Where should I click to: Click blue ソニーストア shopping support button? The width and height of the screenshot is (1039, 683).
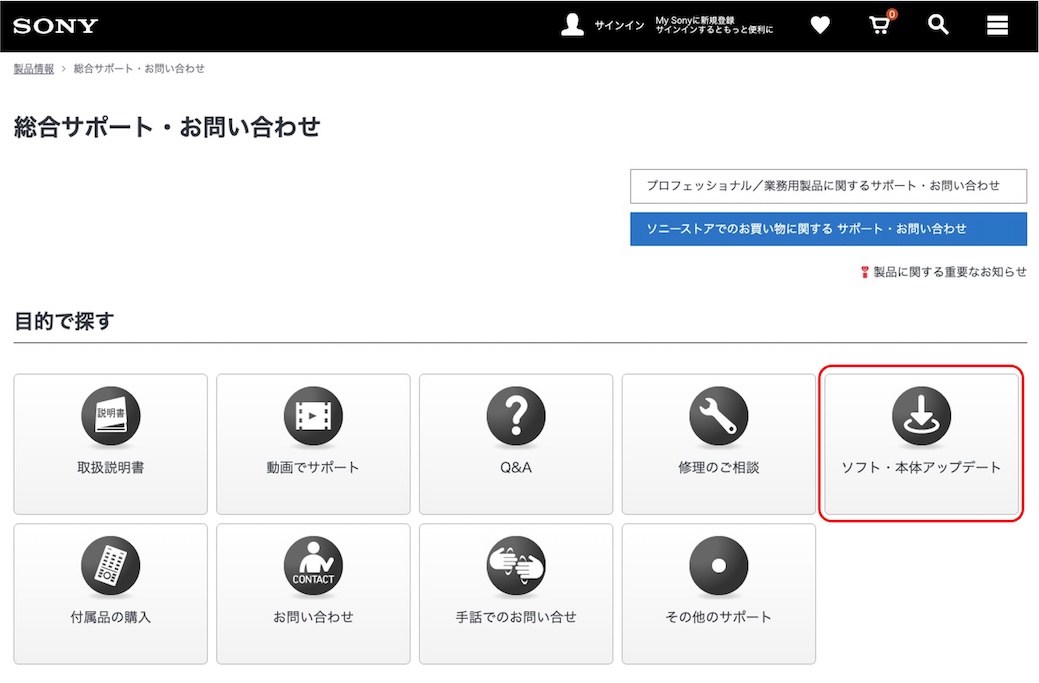[x=828, y=229]
